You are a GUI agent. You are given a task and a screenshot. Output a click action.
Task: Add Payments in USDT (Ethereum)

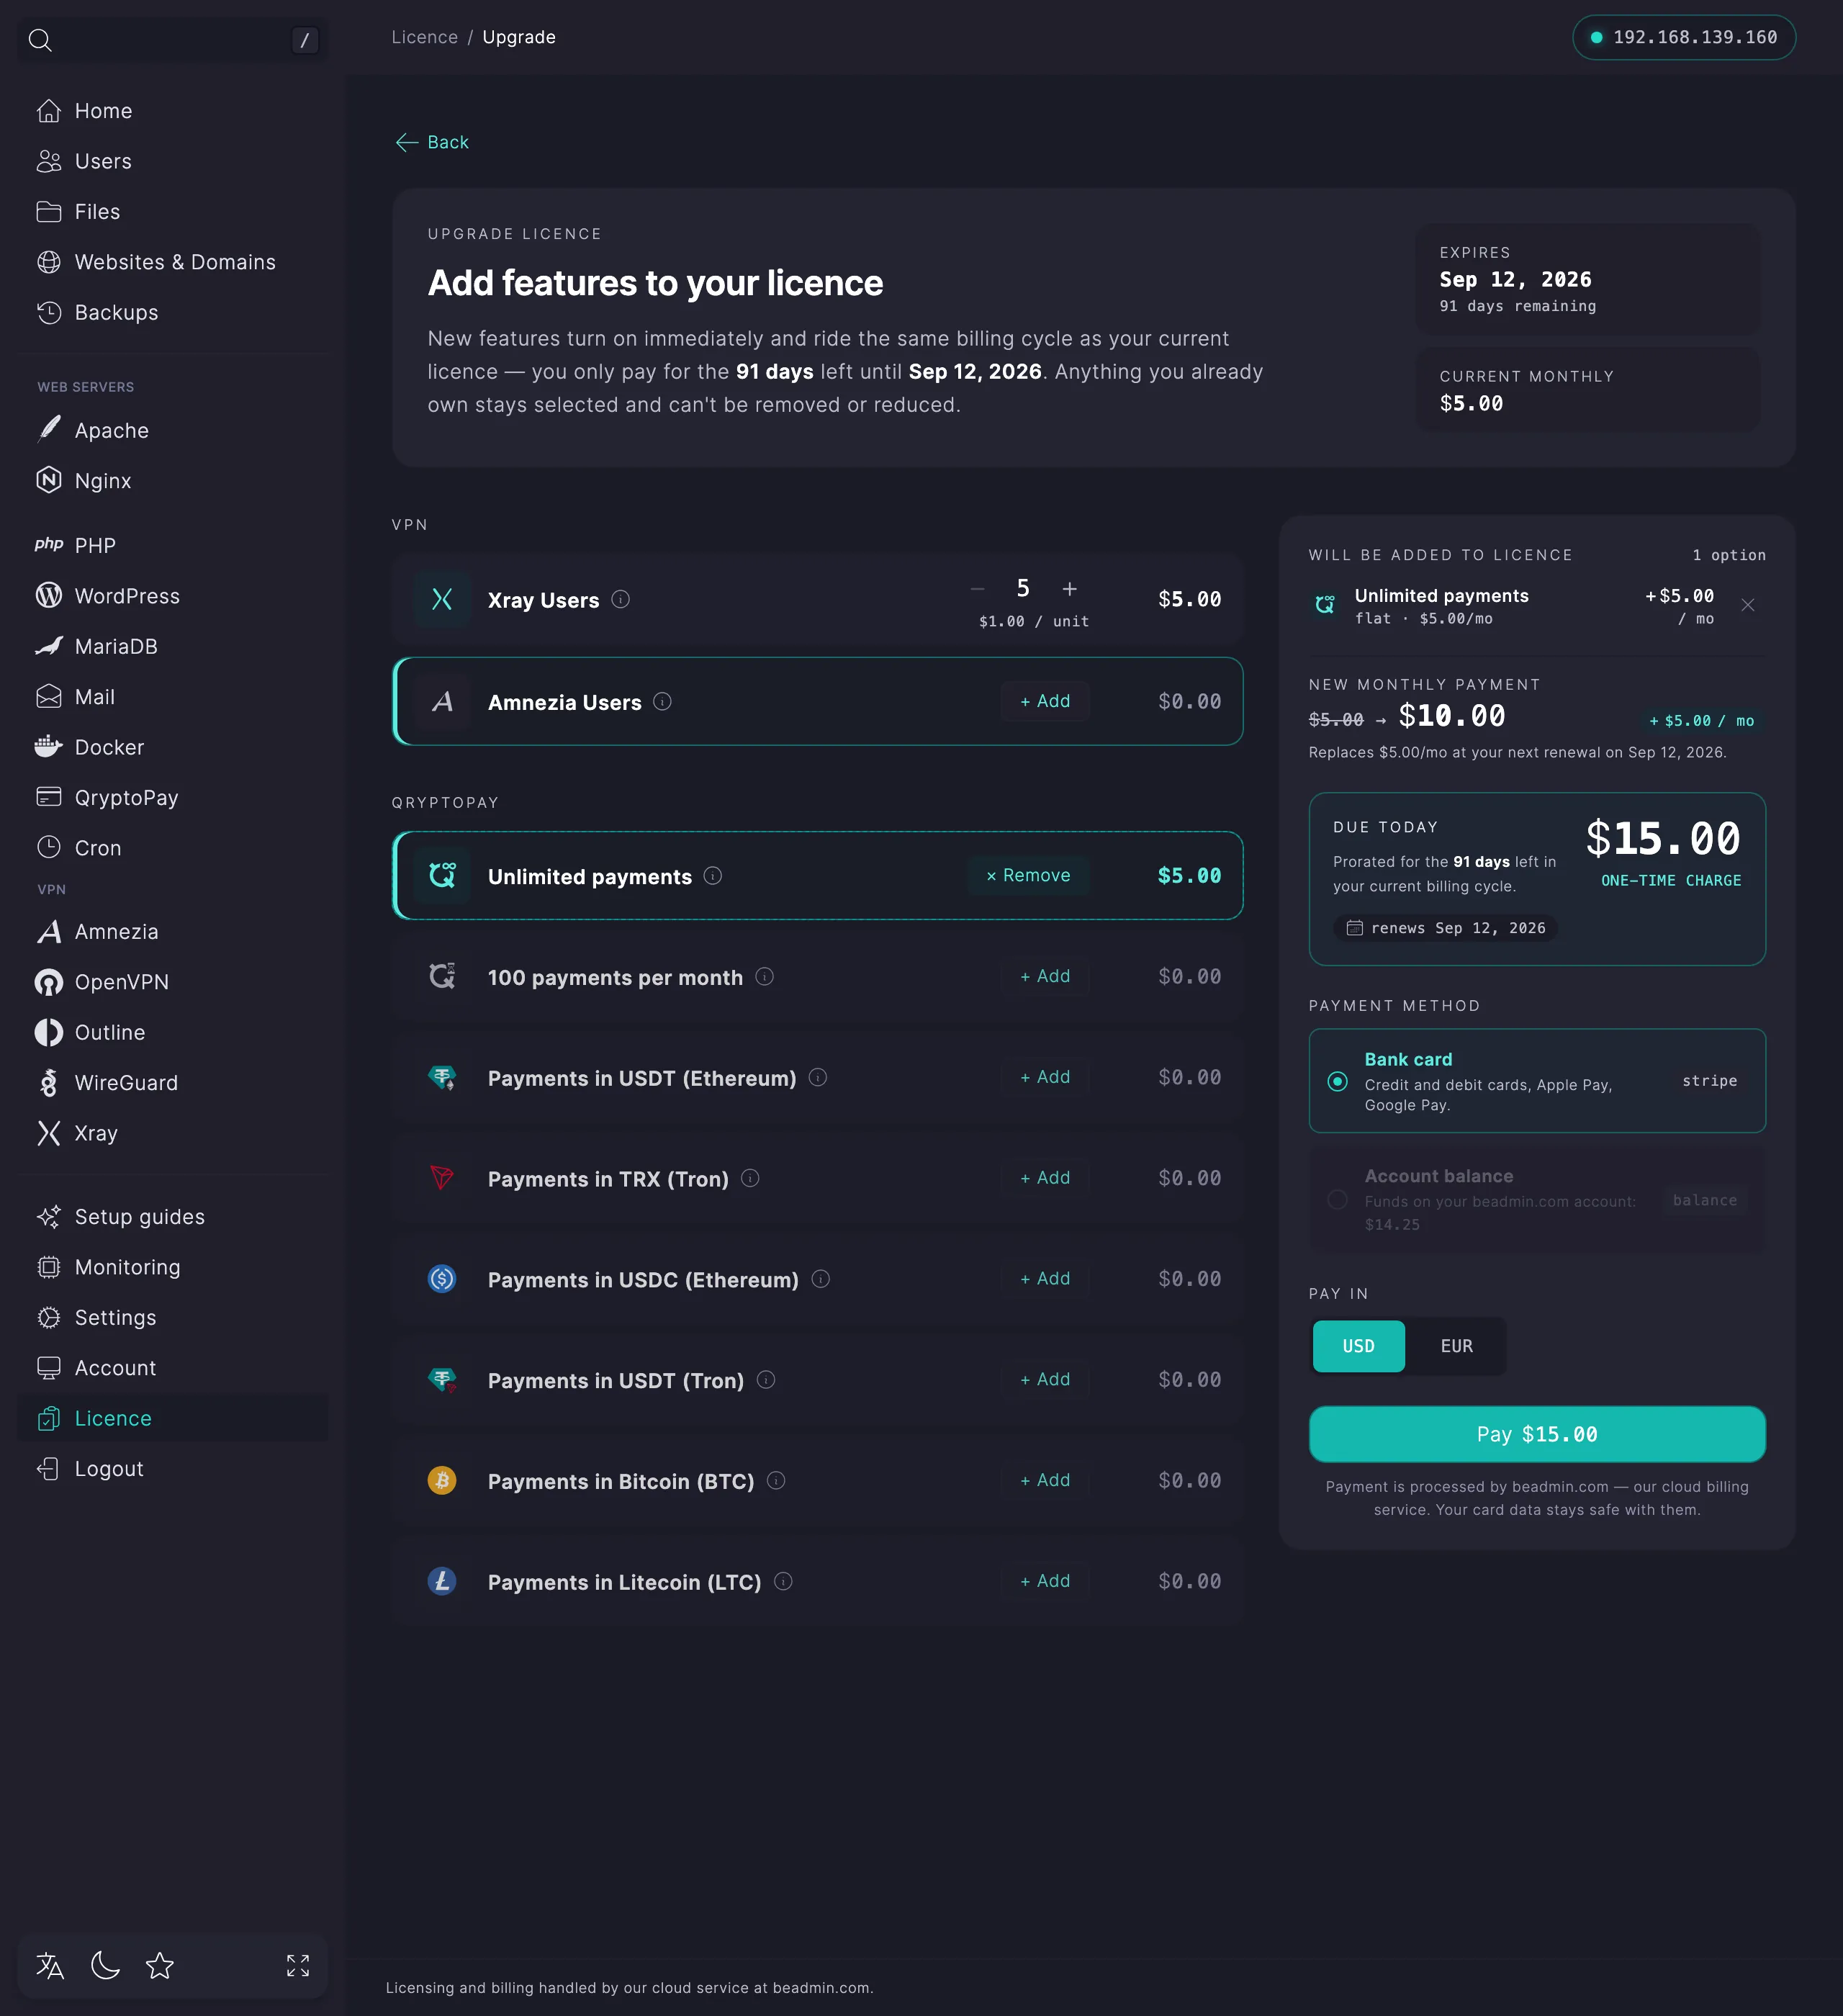(1045, 1077)
